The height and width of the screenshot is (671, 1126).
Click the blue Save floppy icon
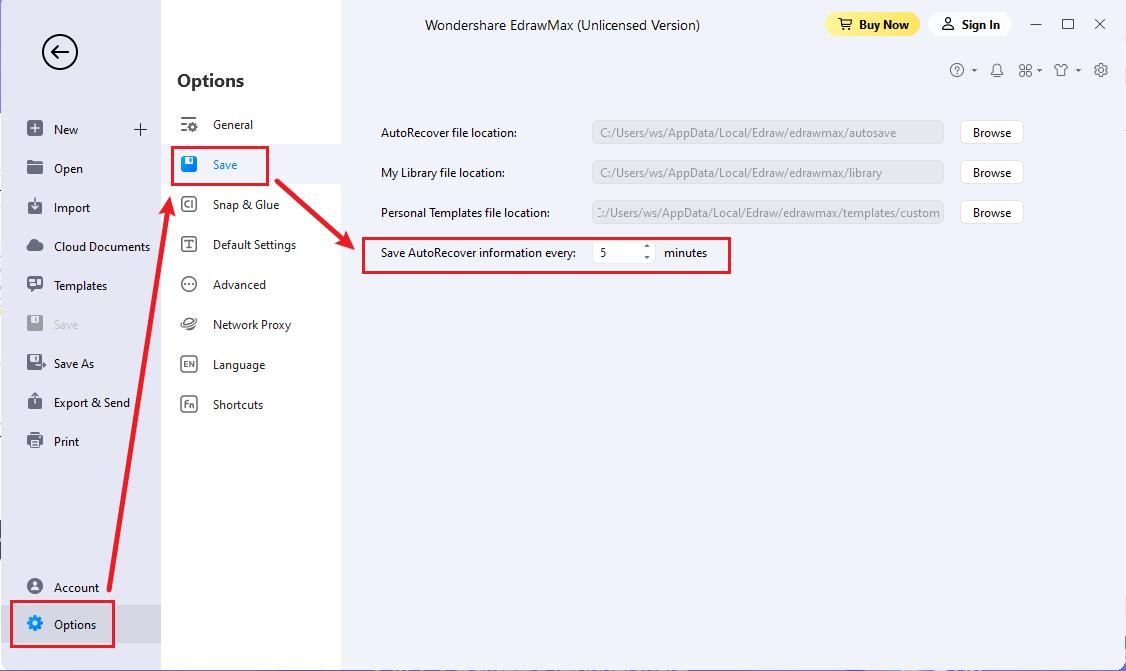[x=189, y=164]
